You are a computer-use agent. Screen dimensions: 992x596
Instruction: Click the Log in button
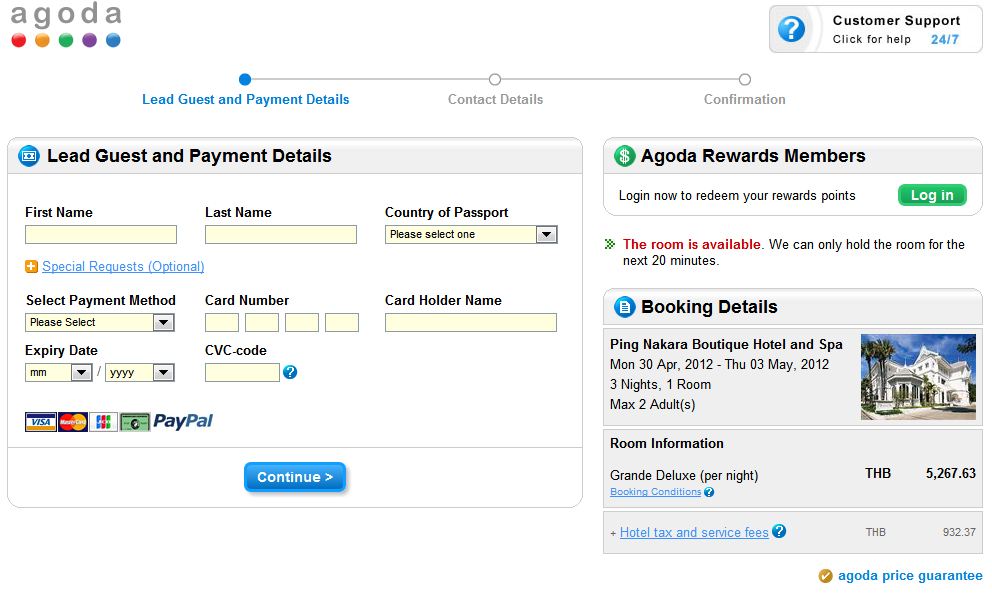[932, 196]
